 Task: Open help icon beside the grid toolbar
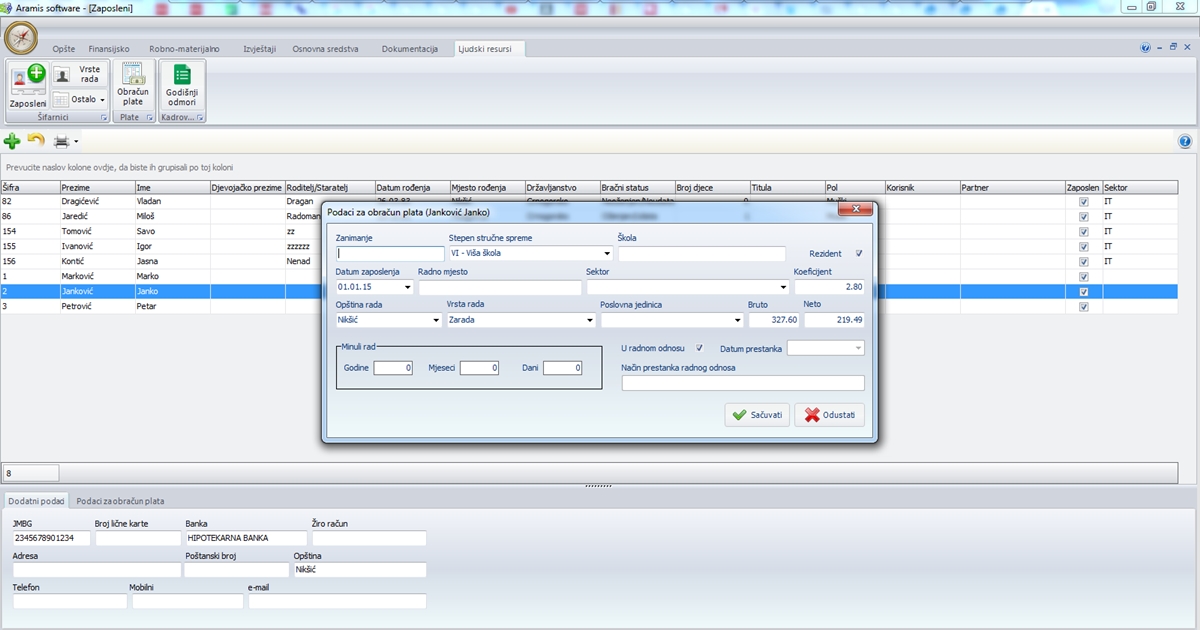tap(1186, 142)
